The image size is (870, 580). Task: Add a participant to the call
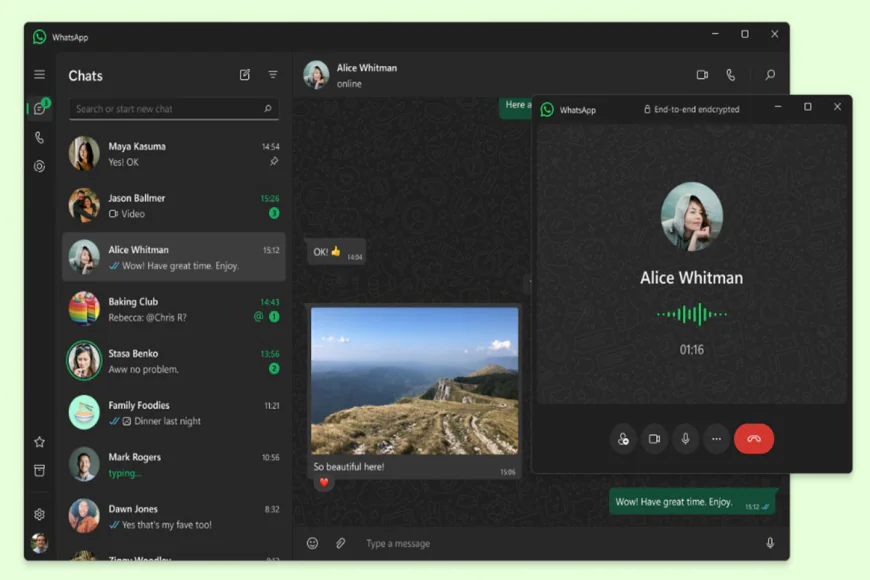[623, 438]
